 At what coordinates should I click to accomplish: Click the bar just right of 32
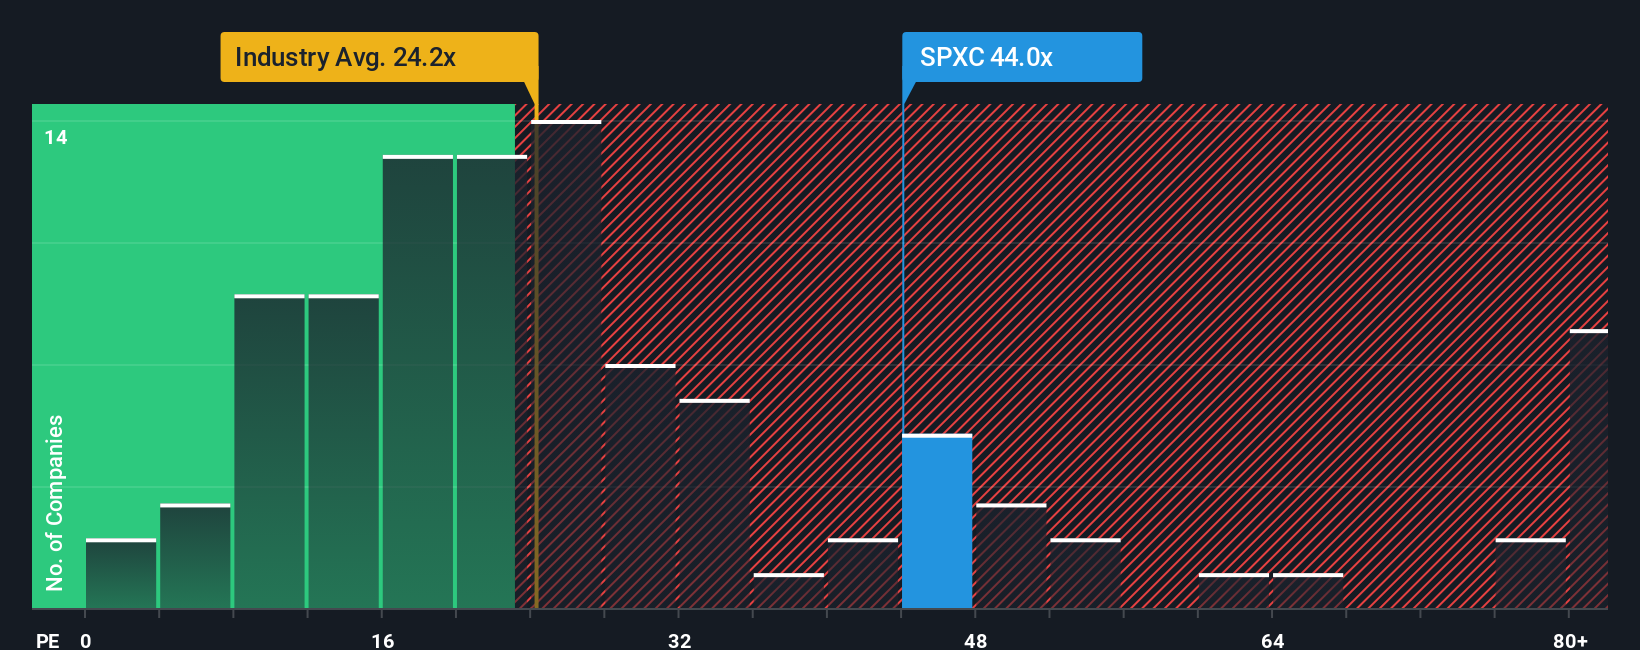coord(714,503)
